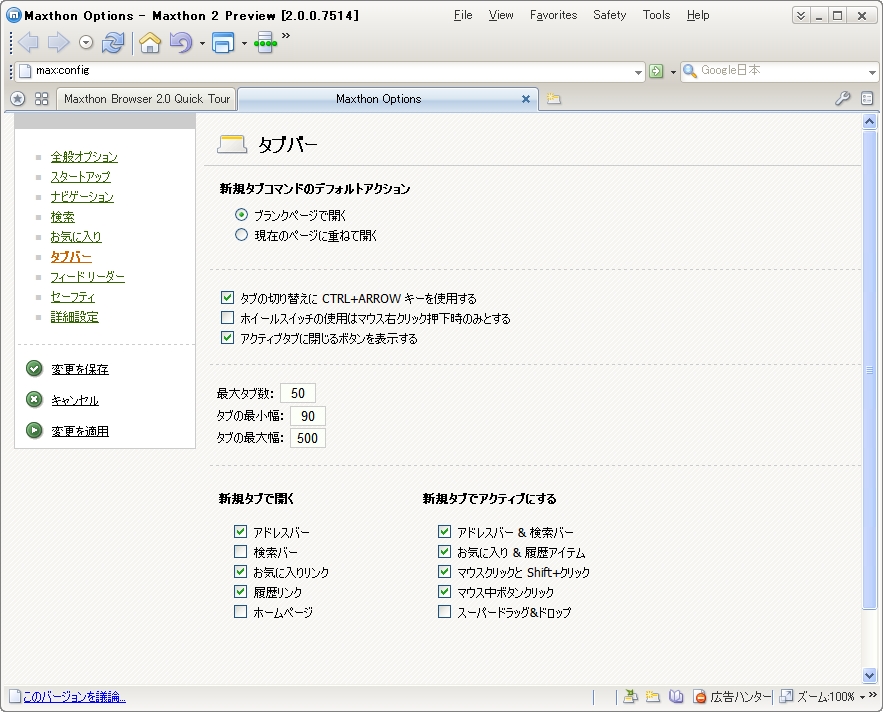Click the New window icon in toolbar

pos(223,43)
